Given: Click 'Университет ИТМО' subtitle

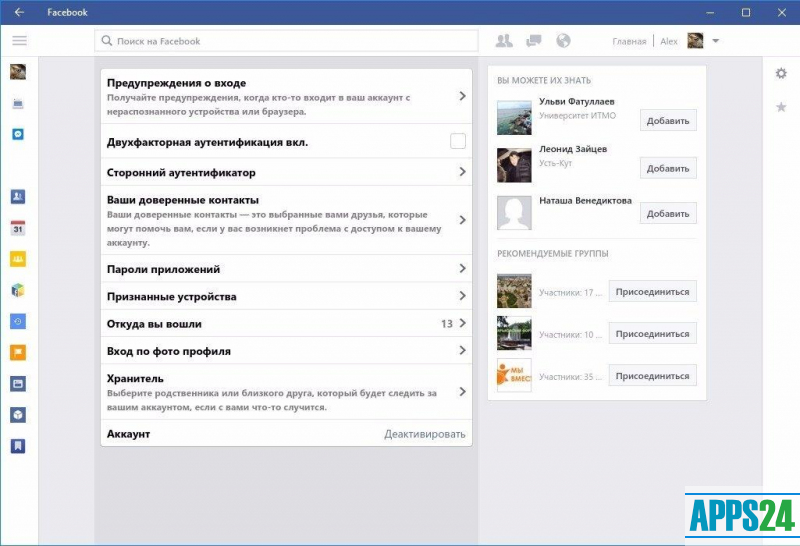Looking at the screenshot, I should [x=578, y=116].
